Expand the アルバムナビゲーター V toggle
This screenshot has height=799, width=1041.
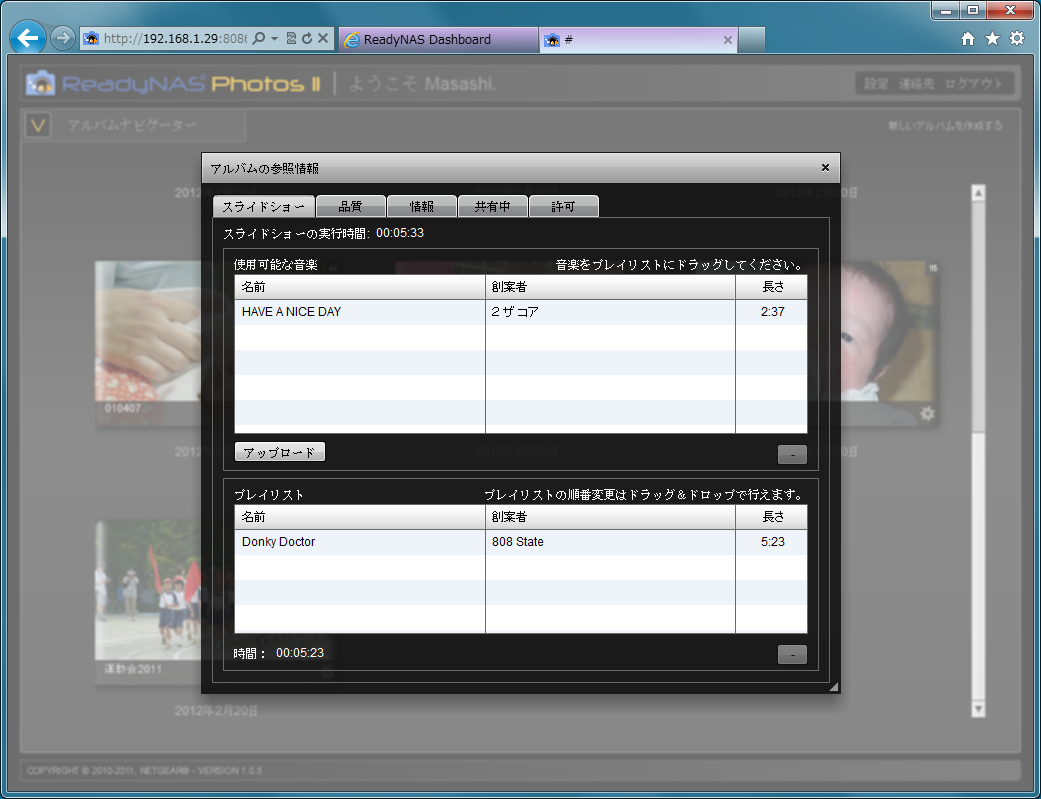(x=39, y=125)
